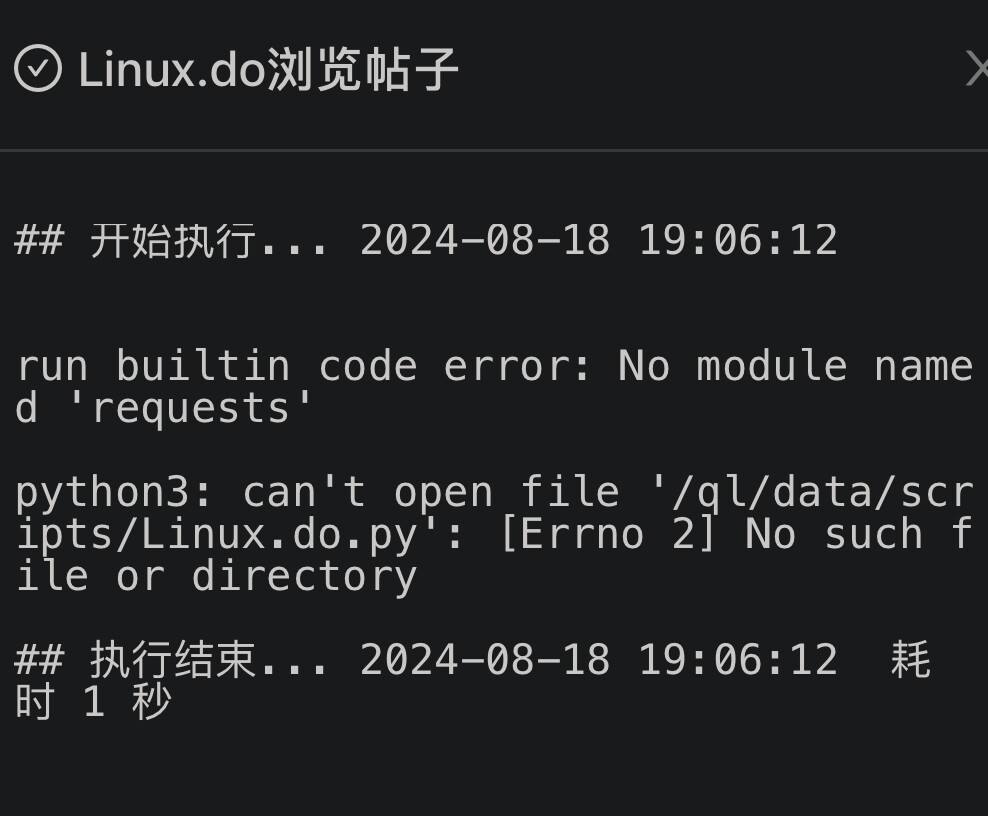Image resolution: width=988 pixels, height=816 pixels.
Task: Click the 'ile or directory' line
Action: click(x=216, y=577)
